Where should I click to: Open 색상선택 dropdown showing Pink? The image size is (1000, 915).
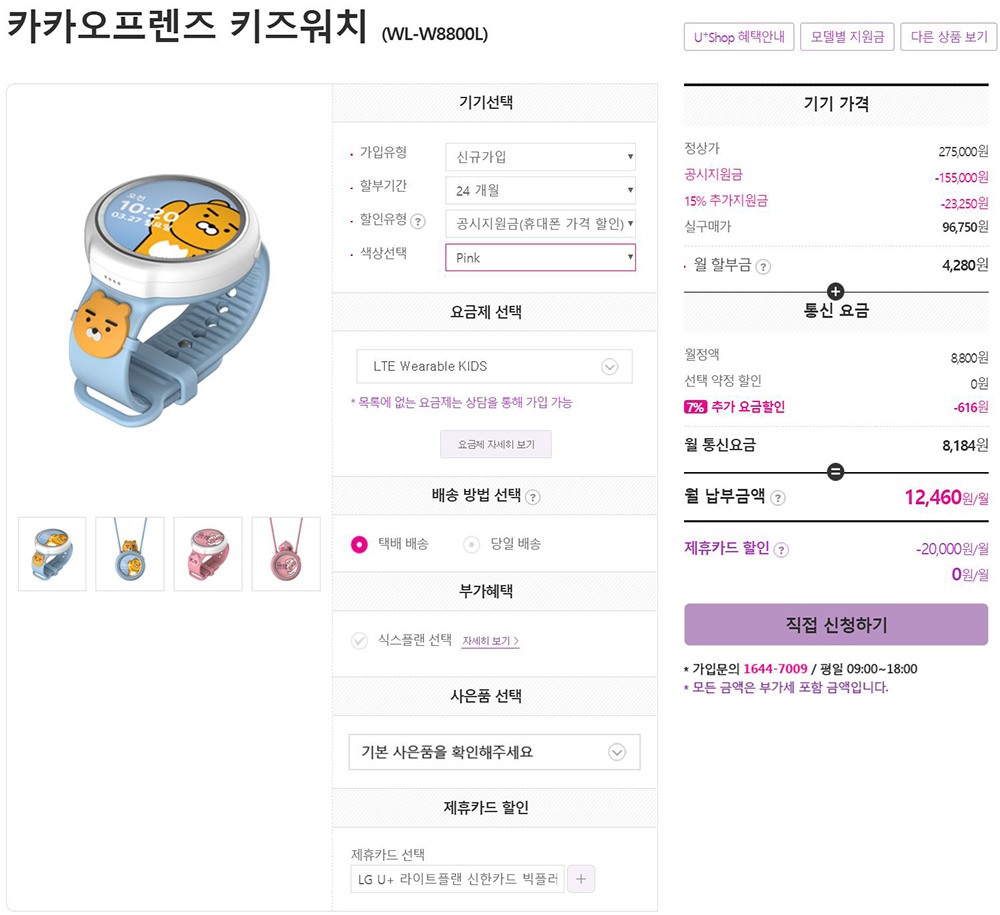tap(541, 257)
